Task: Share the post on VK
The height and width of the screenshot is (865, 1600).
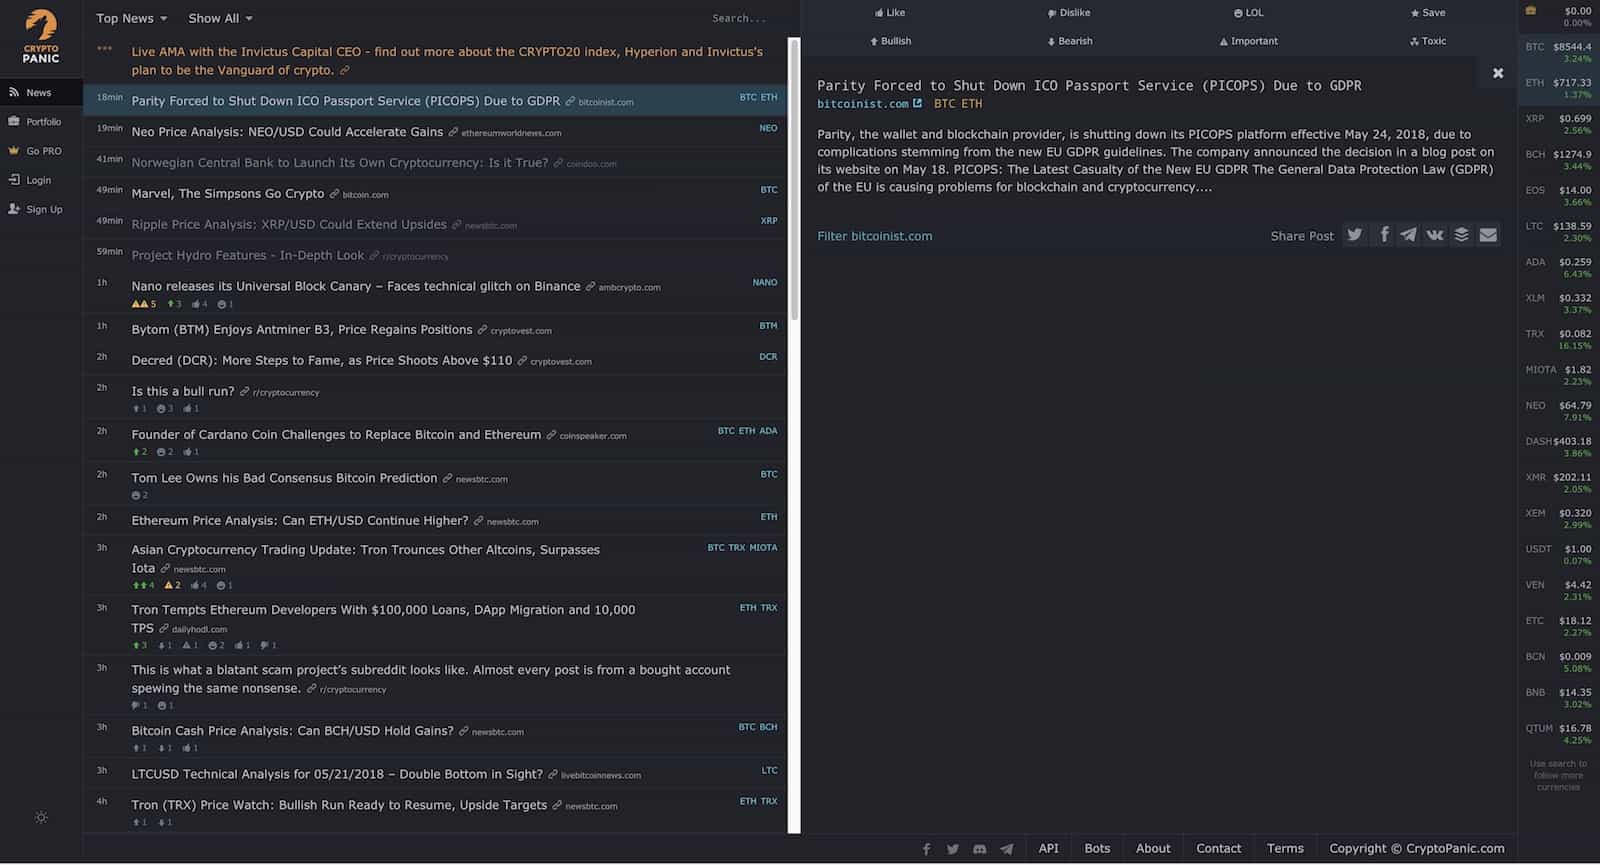Action: click(x=1435, y=235)
